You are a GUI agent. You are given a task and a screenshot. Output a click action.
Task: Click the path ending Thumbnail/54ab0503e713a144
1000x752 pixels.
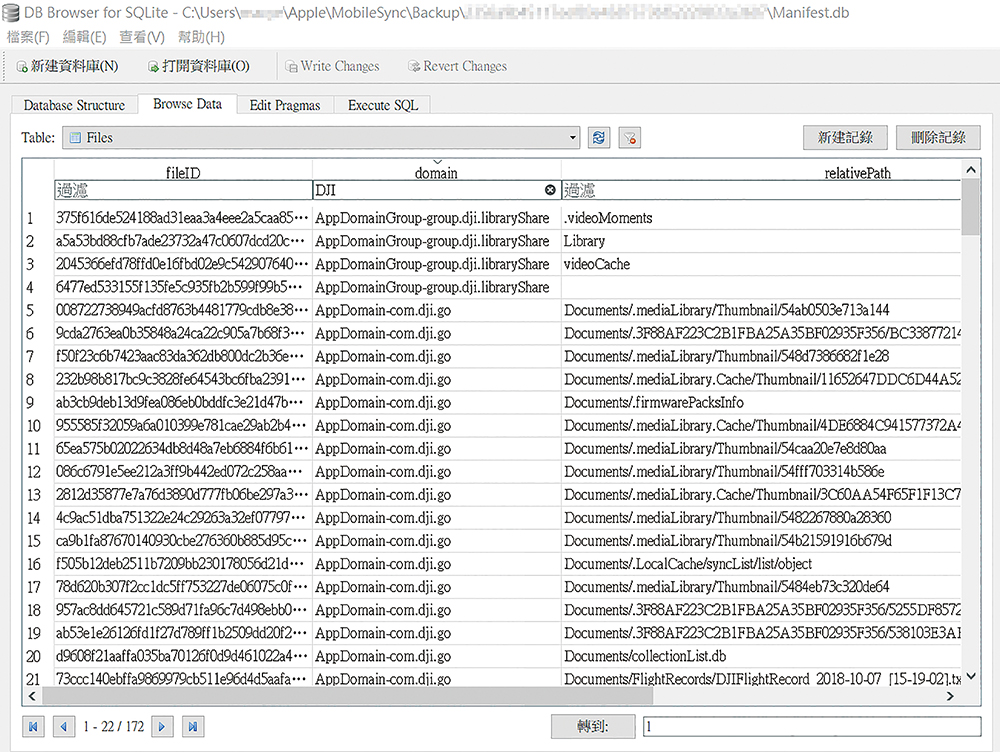point(761,310)
